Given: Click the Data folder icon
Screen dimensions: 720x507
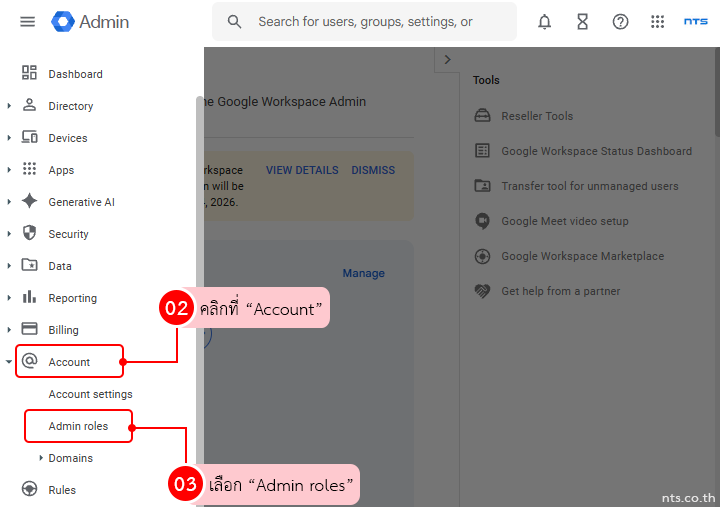Looking at the screenshot, I should [29, 265].
